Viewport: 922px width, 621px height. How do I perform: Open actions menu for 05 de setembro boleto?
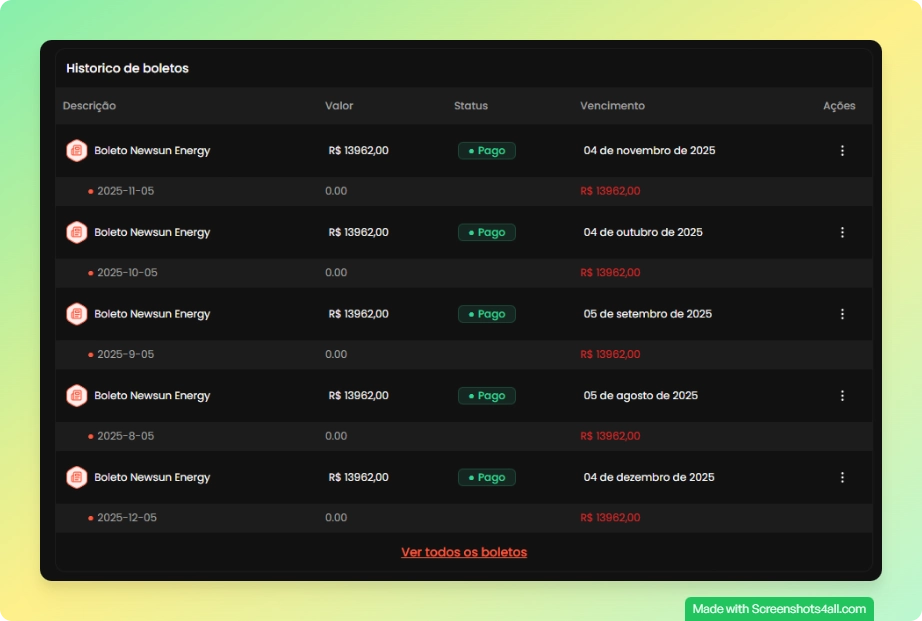(x=842, y=314)
